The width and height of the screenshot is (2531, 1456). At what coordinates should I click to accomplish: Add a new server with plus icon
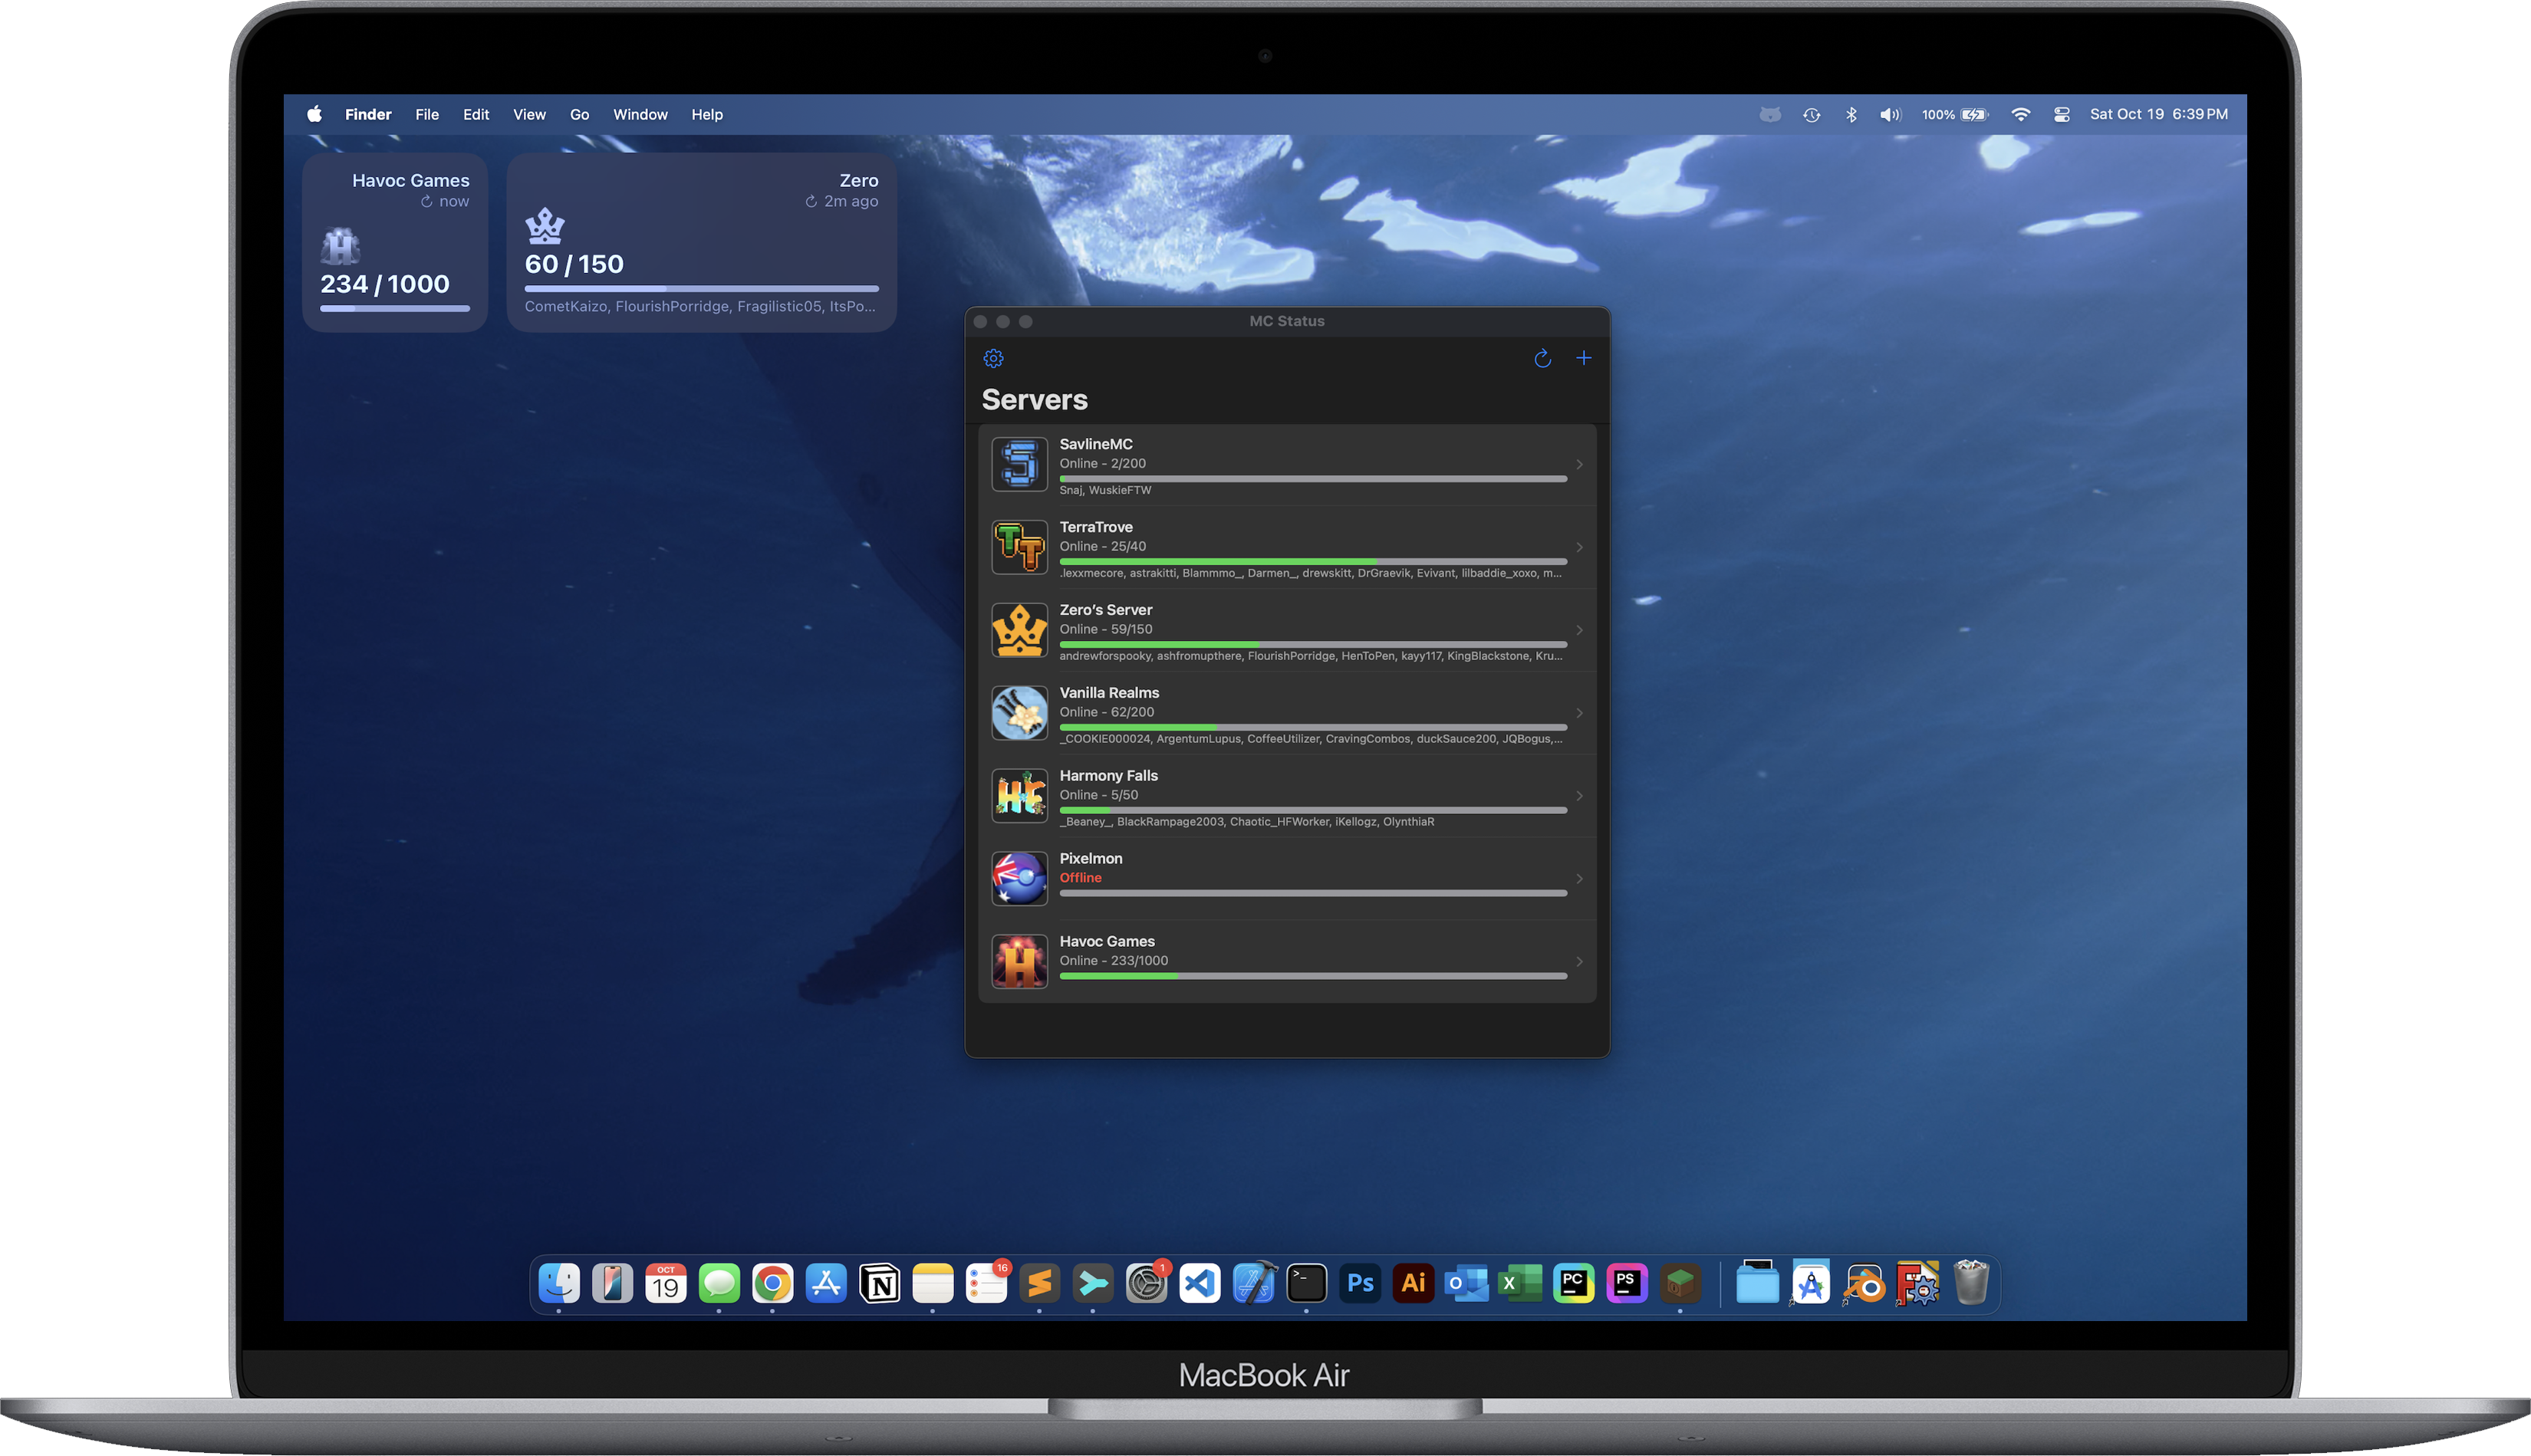coord(1584,358)
